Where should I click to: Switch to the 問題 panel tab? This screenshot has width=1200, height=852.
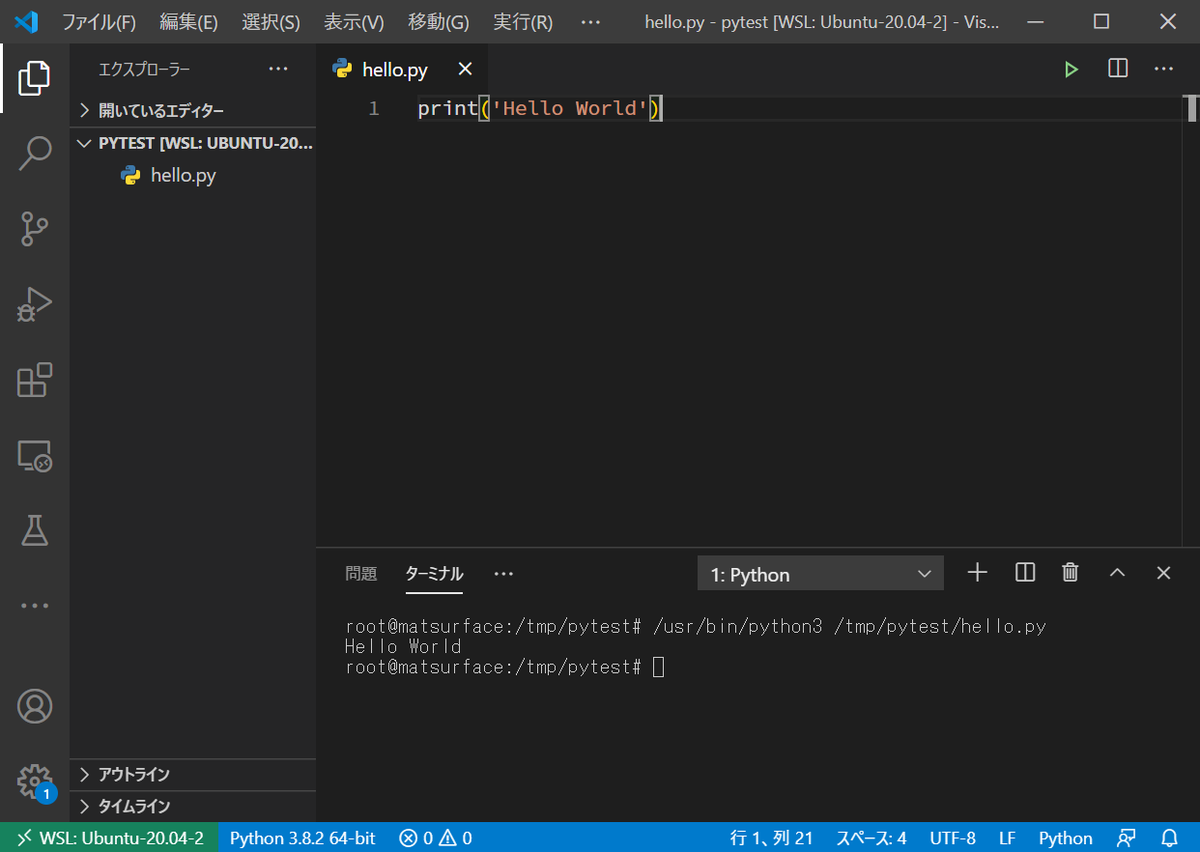[x=361, y=574]
